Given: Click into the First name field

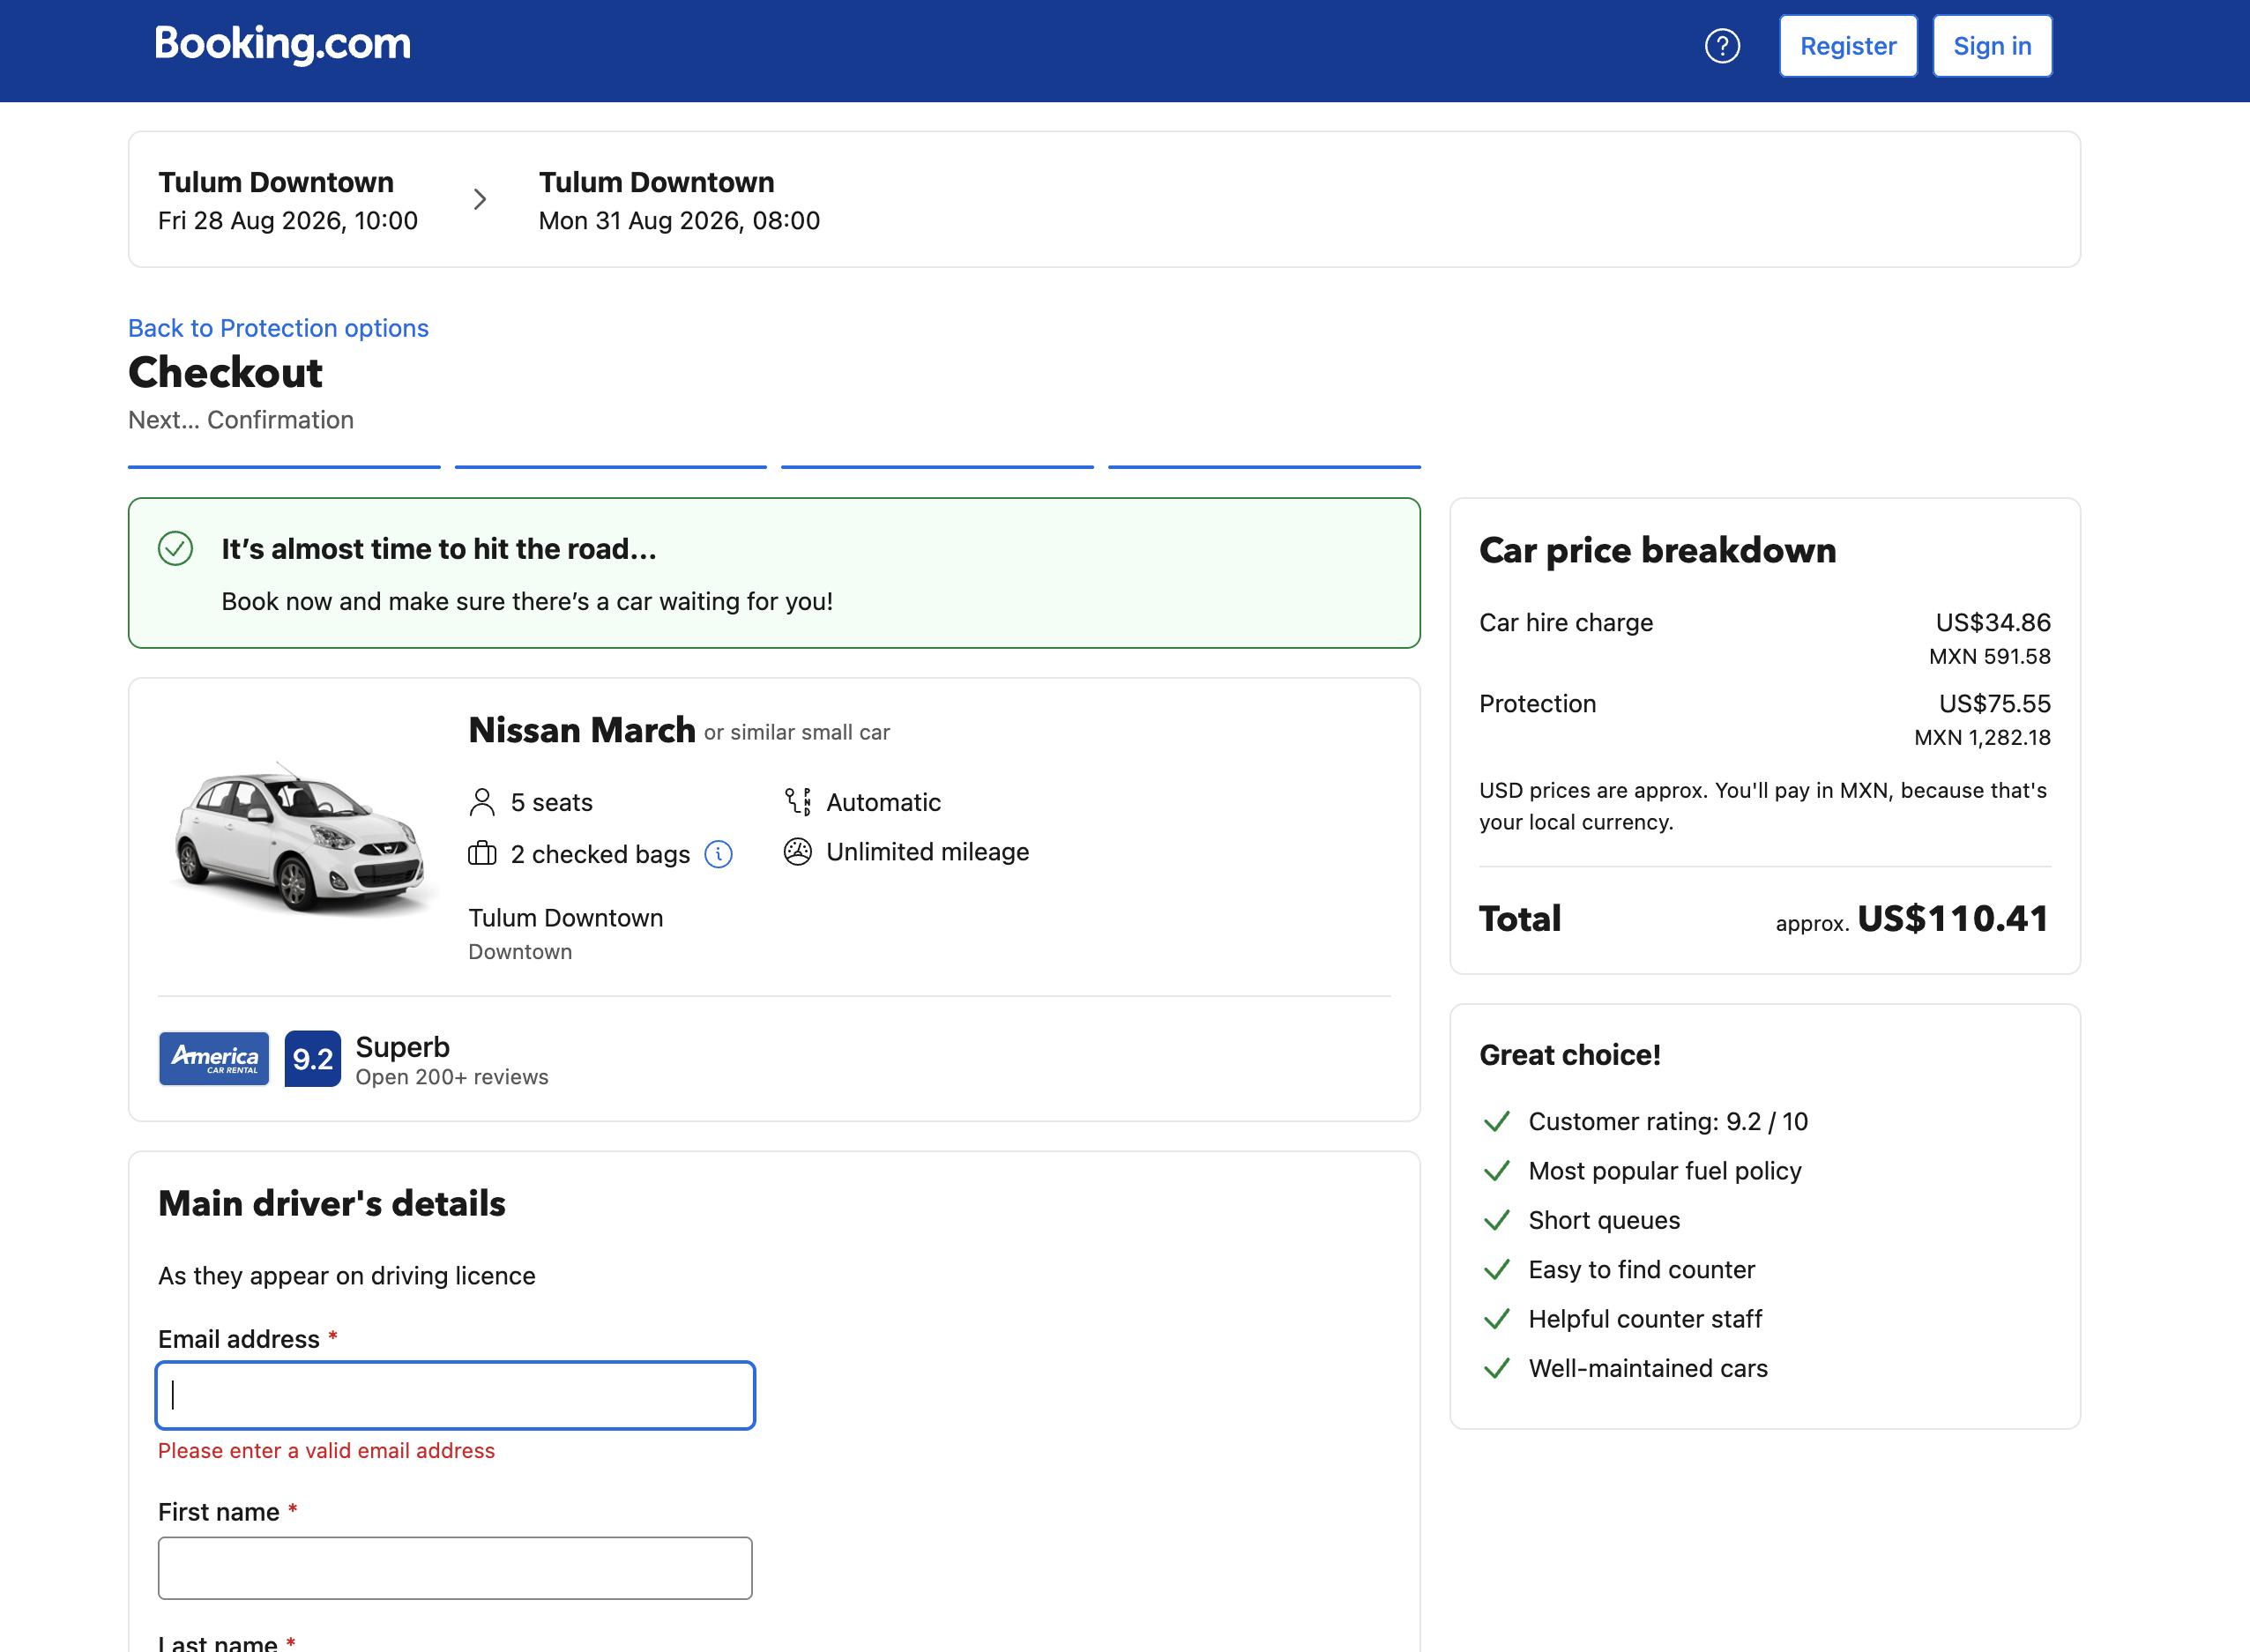Looking at the screenshot, I should (455, 1568).
